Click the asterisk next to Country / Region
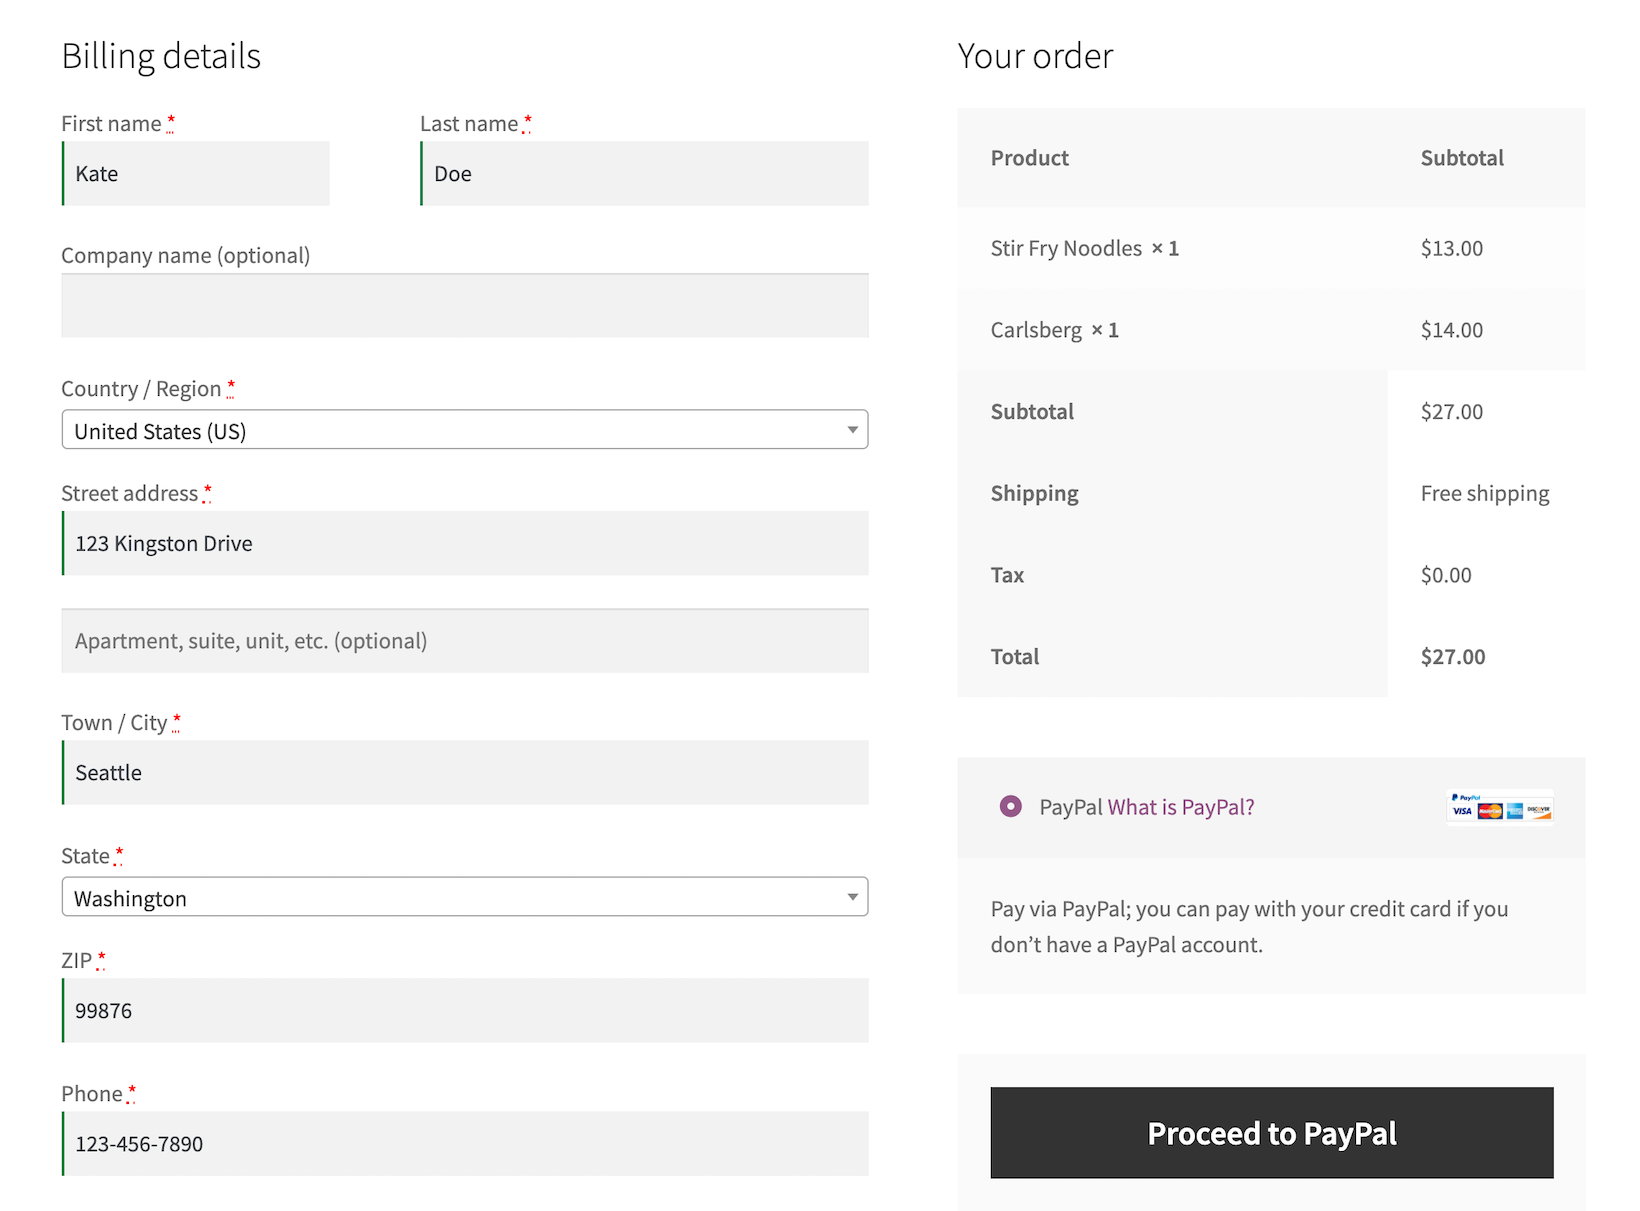Screen dimensions: 1640x1211 click(231, 384)
